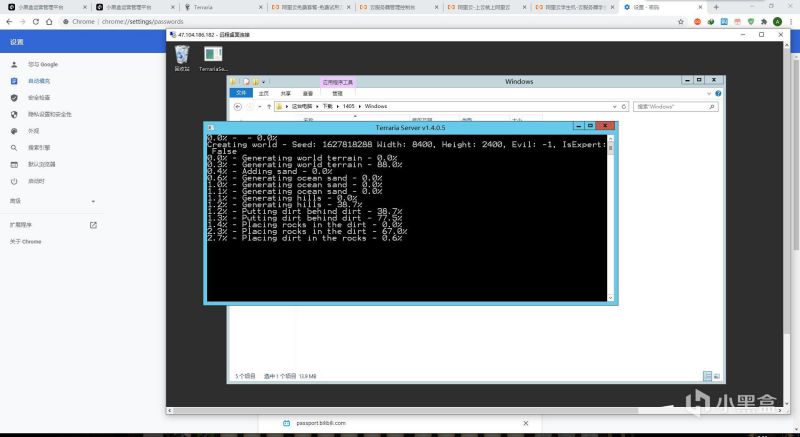Viewport: 800px width, 437px height.
Task: Click the Explorer back navigation arrow
Action: (x=237, y=107)
